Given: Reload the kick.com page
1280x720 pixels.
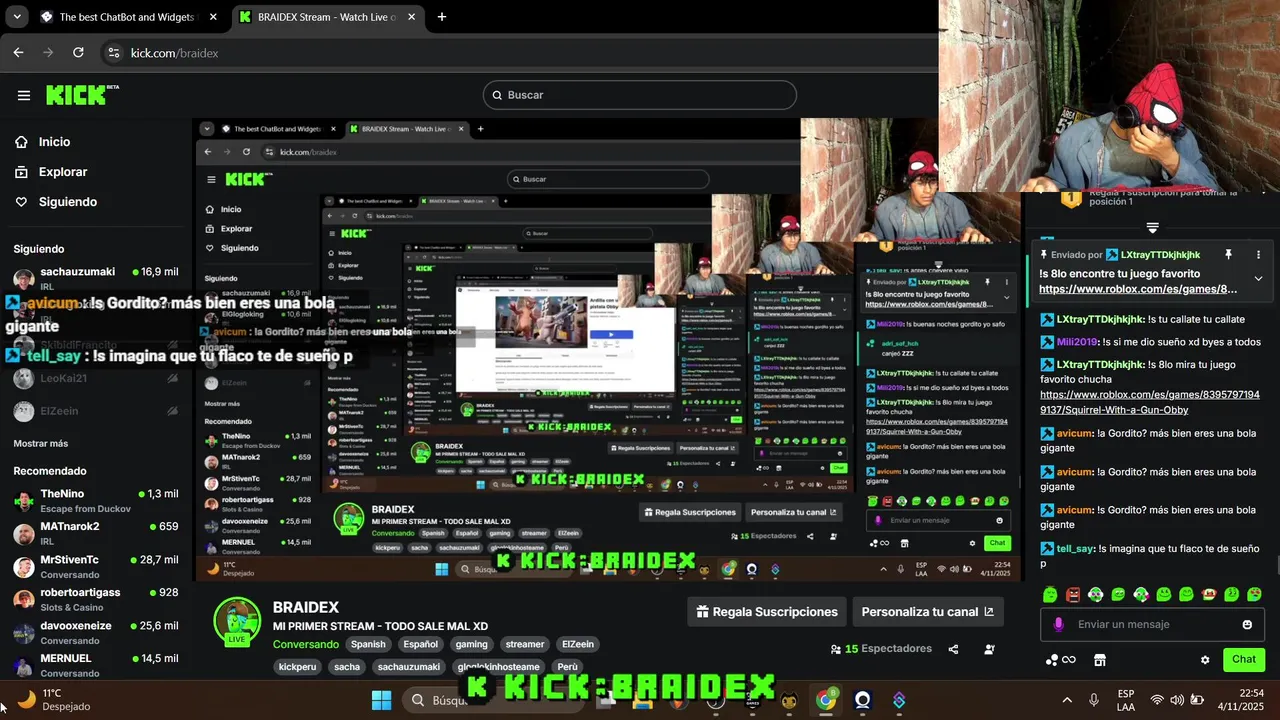Looking at the screenshot, I should 78,53.
